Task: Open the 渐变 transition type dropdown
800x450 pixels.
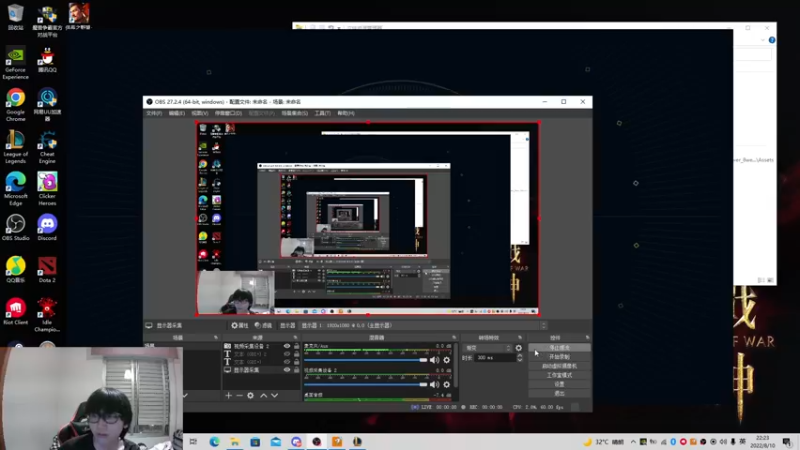Action: coord(487,348)
